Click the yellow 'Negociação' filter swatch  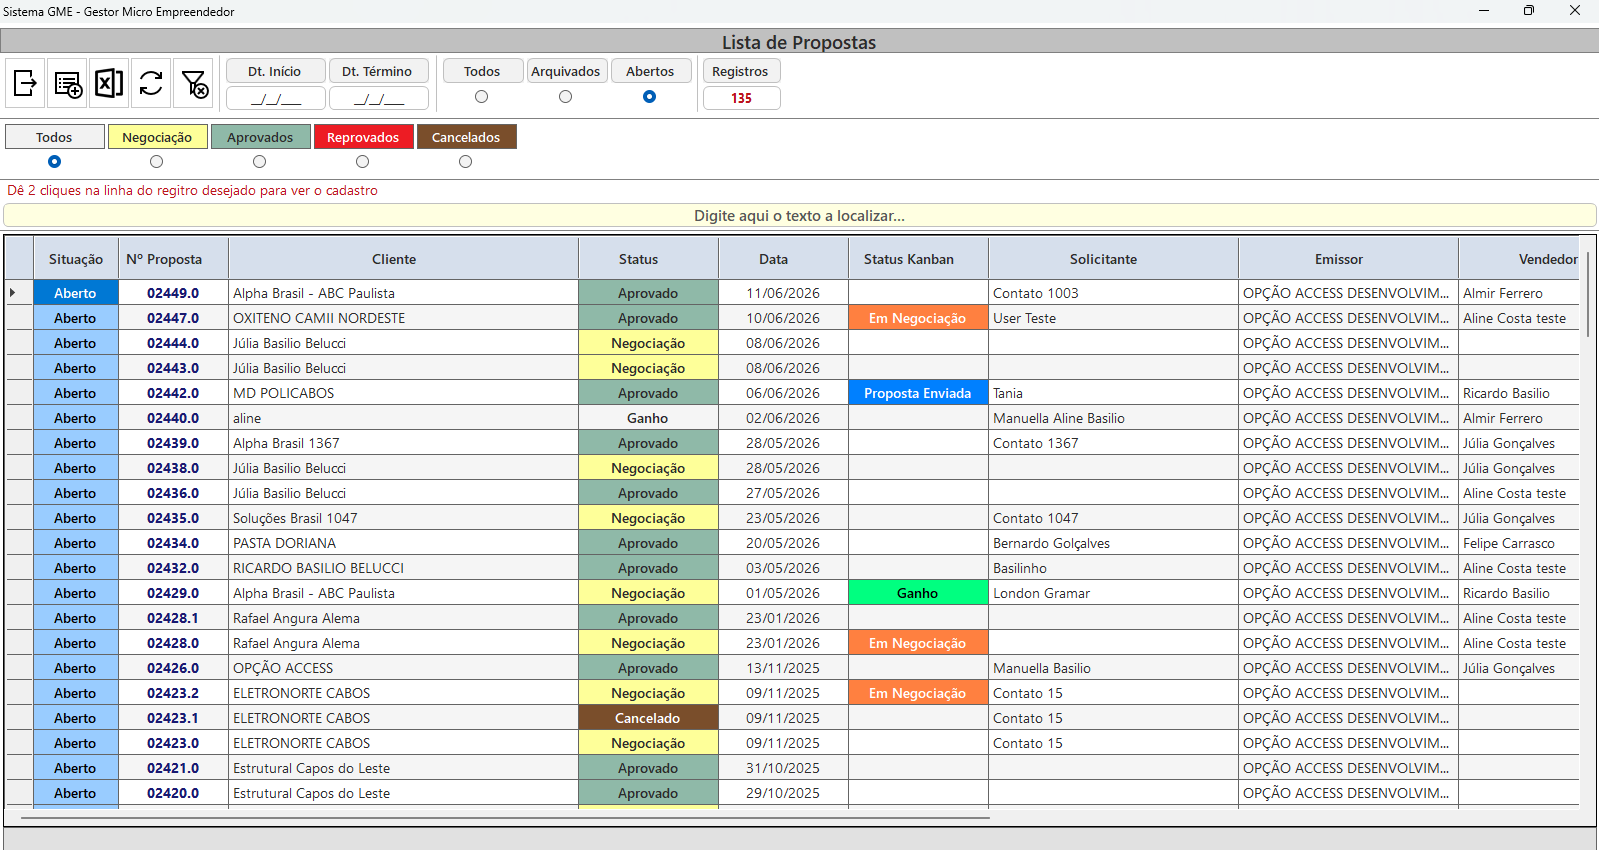(x=157, y=137)
